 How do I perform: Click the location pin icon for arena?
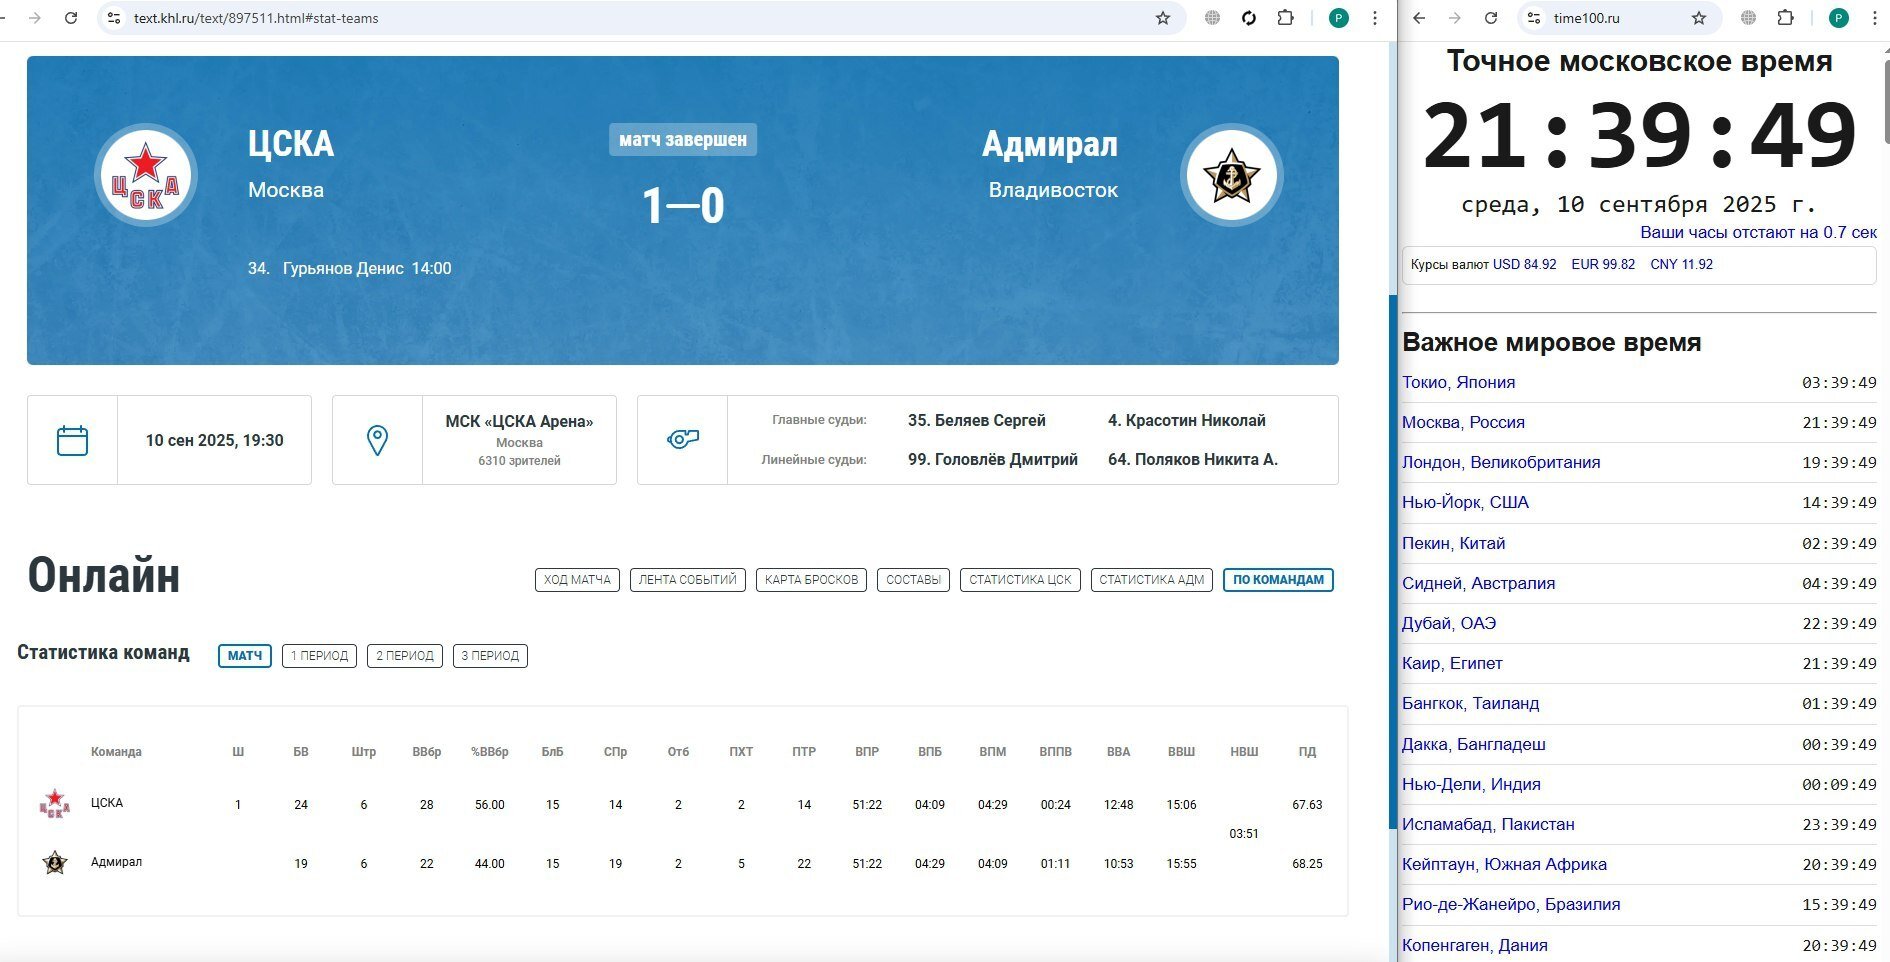tap(377, 440)
